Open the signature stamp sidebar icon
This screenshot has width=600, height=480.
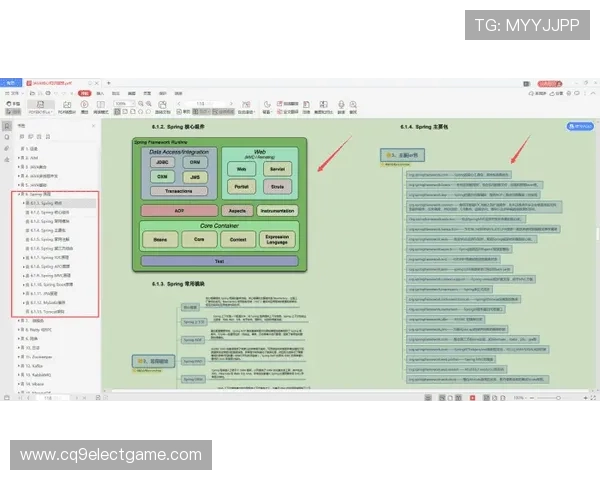[x=7, y=160]
